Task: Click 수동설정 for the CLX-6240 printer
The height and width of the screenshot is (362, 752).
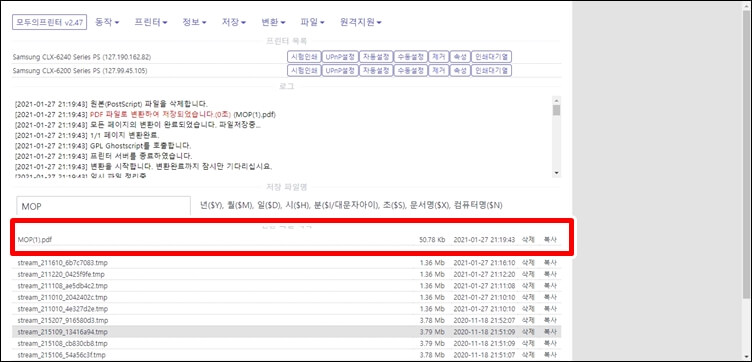Action: point(411,57)
